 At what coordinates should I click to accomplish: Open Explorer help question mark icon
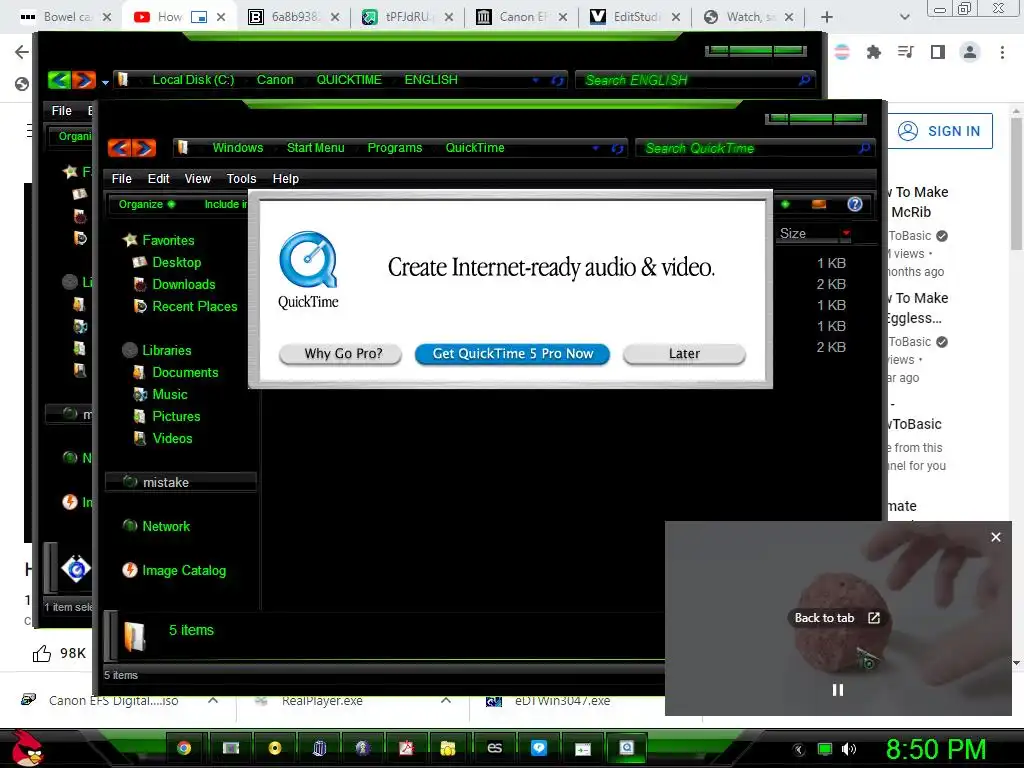point(855,204)
